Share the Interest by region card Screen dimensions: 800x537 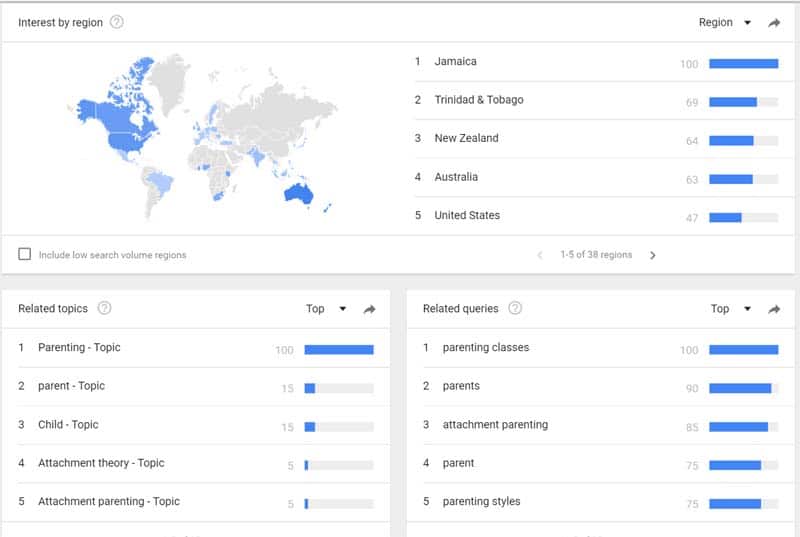click(x=774, y=22)
